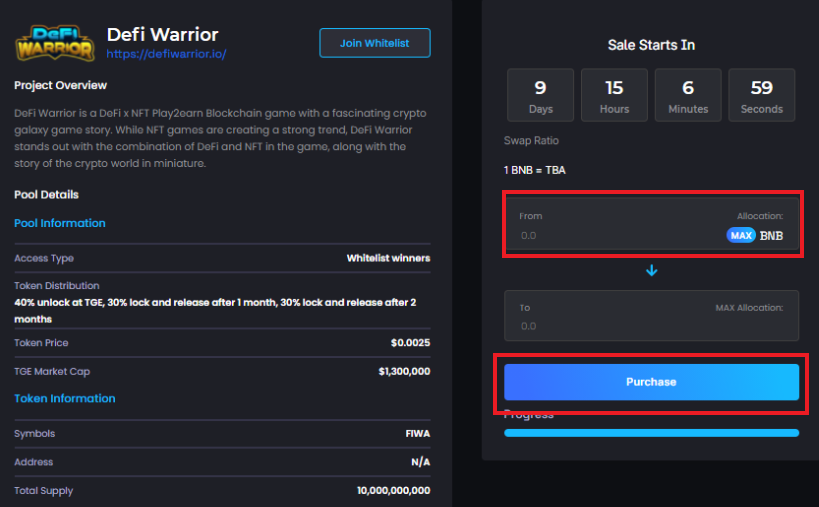Click the project overview description paragraph
819x507 pixels.
pos(220,138)
